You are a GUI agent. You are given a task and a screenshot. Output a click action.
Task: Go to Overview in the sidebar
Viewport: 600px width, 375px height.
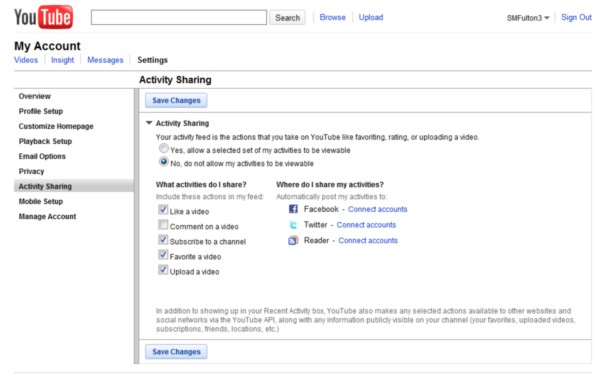tap(35, 96)
